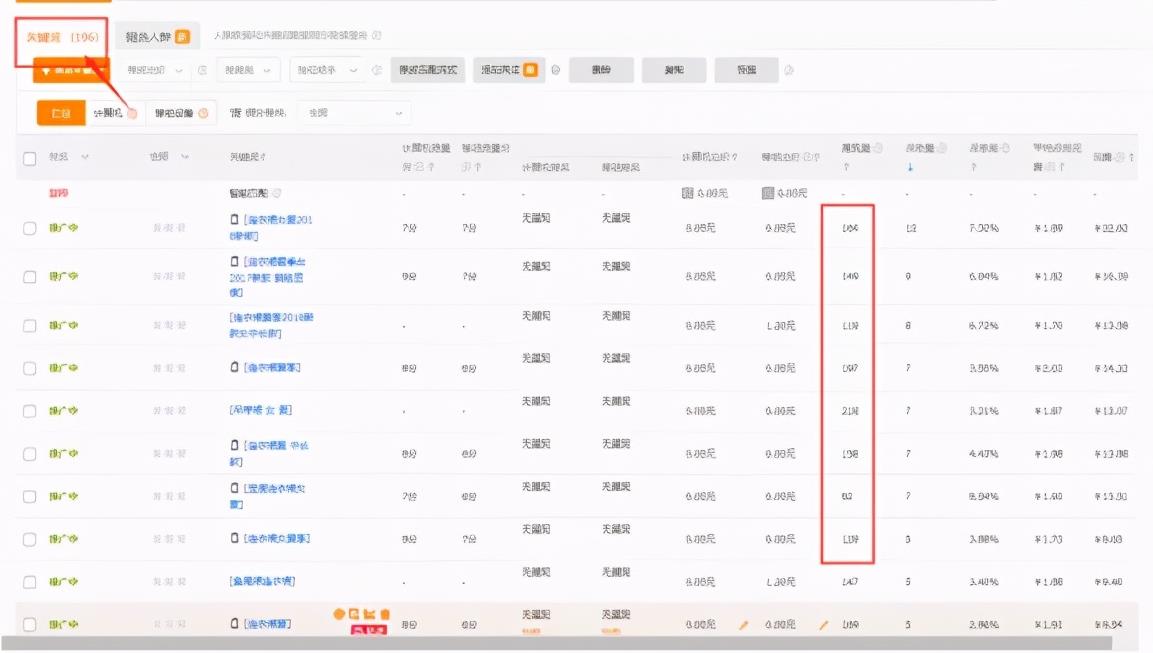Viewport: 1153px width, 653px height.
Task: Tick the checkbox of the fourth keyword row
Action: click(x=29, y=368)
